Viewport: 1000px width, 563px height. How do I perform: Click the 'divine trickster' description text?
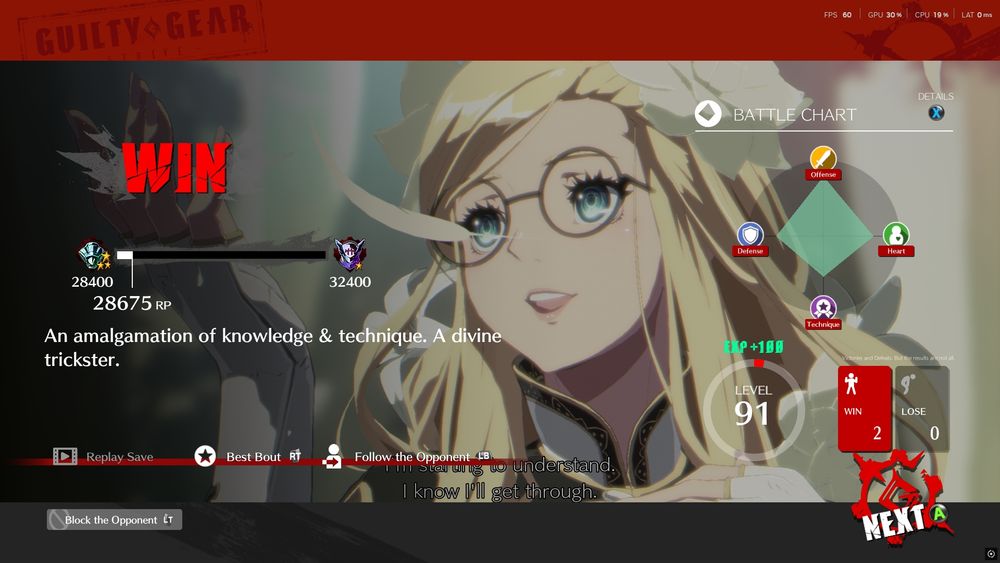tap(273, 347)
